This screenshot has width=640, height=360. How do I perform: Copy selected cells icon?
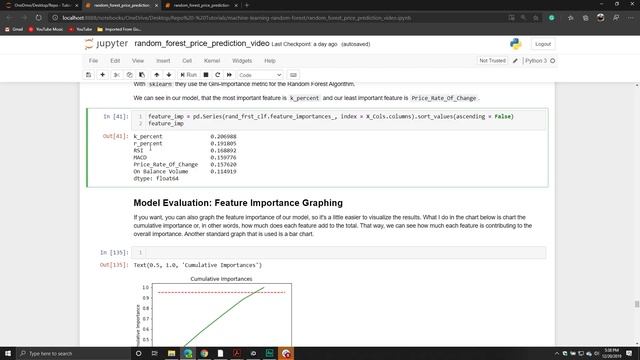(x=129, y=75)
